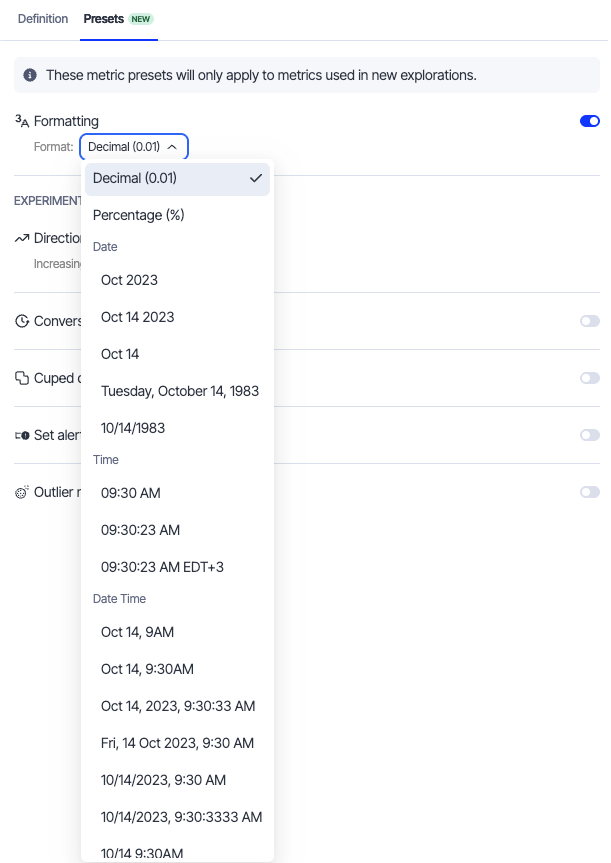This screenshot has width=611, height=863.
Task: Click the Conversion clock icon
Action: pos(22,322)
